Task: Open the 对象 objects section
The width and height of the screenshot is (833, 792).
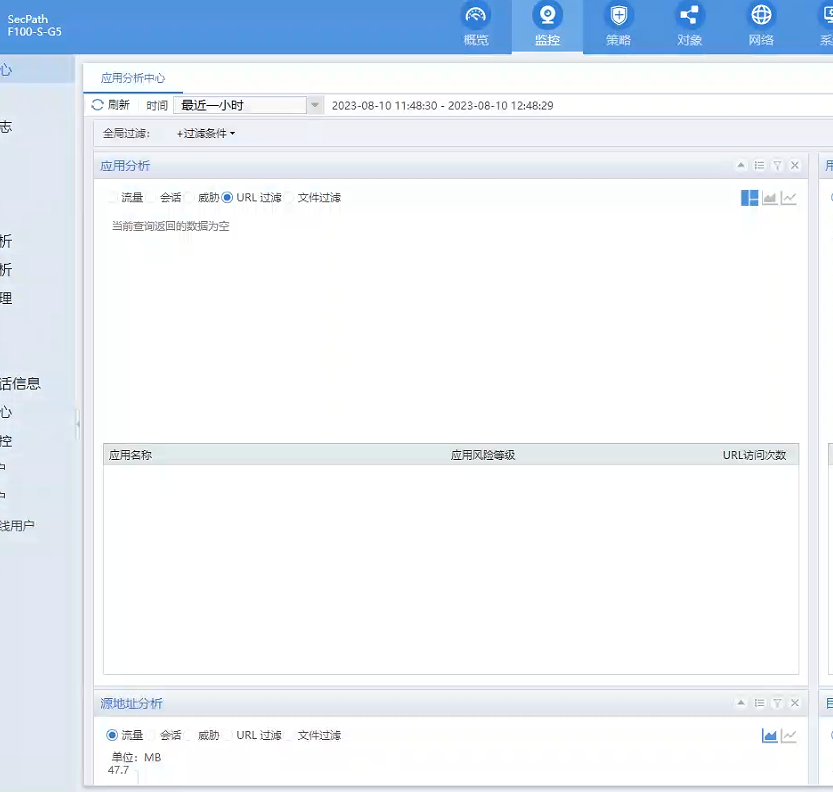Action: point(690,25)
